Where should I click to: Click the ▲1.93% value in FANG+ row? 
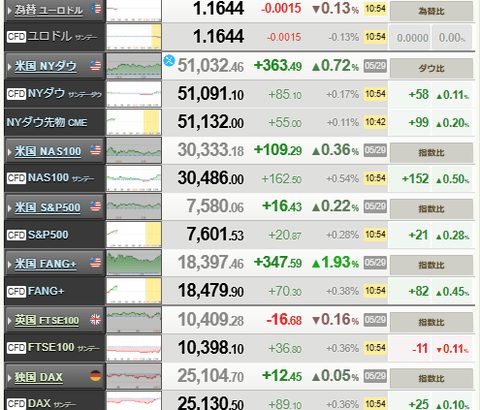point(335,262)
